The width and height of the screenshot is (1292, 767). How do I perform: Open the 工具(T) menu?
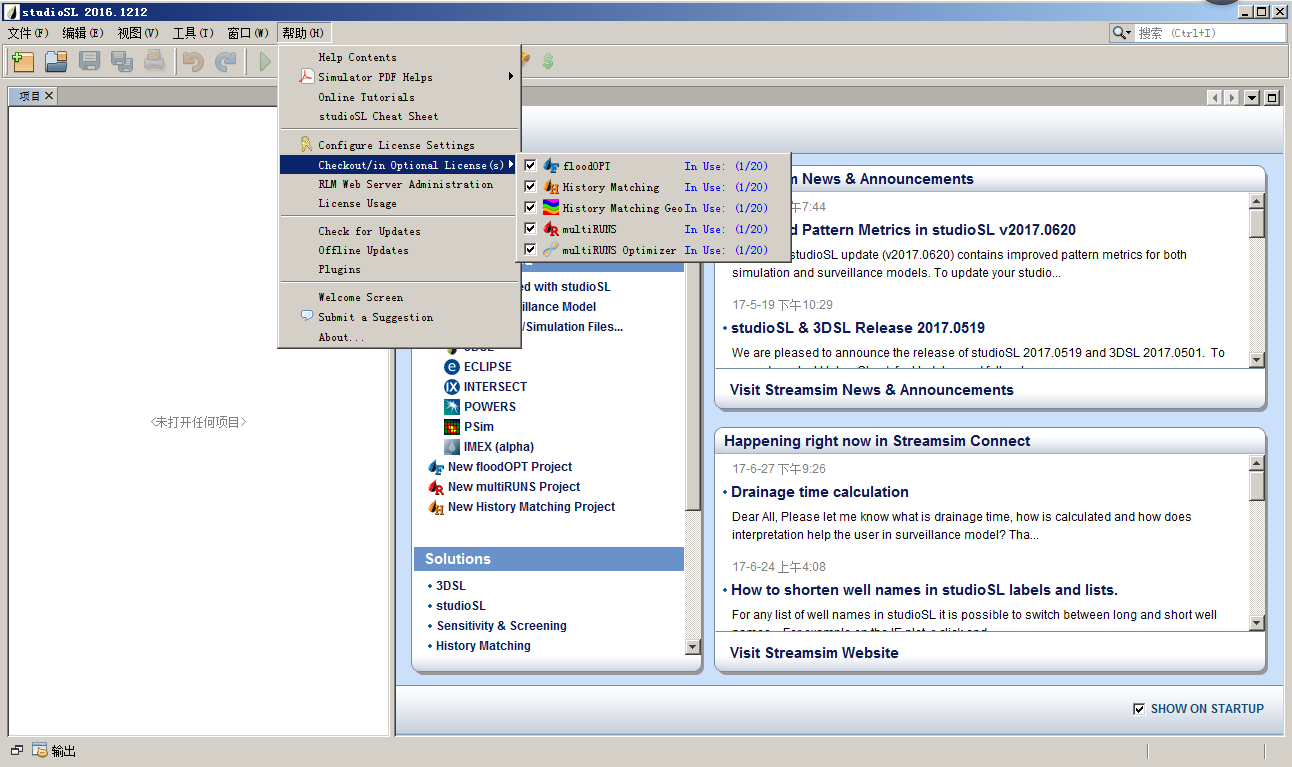pyautogui.click(x=193, y=33)
